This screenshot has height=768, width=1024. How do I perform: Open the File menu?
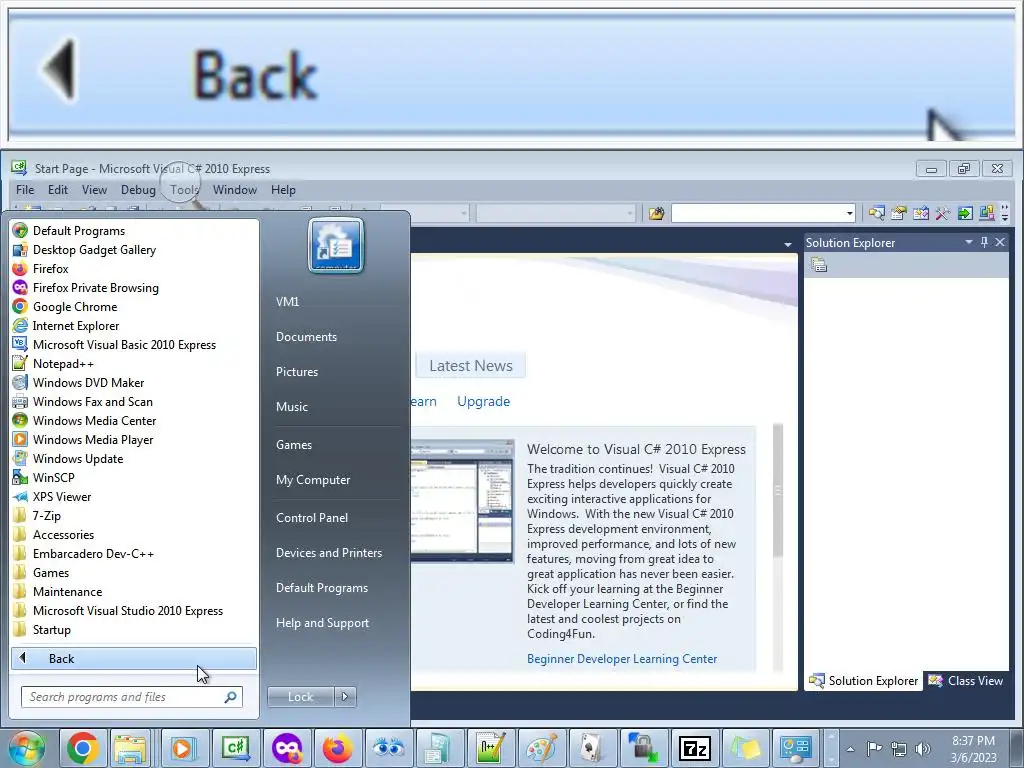[25, 189]
